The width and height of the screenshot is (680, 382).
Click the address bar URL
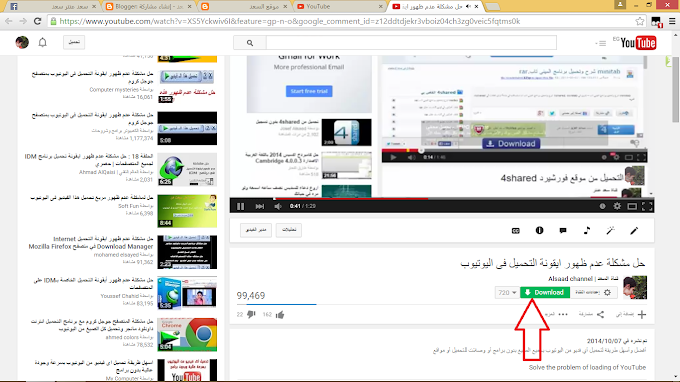click(290, 21)
